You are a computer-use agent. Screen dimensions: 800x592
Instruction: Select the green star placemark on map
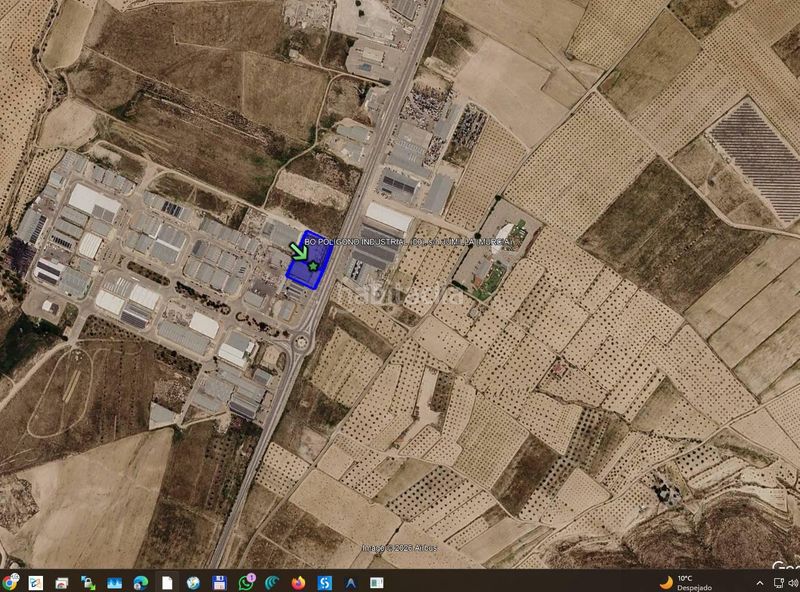[313, 266]
